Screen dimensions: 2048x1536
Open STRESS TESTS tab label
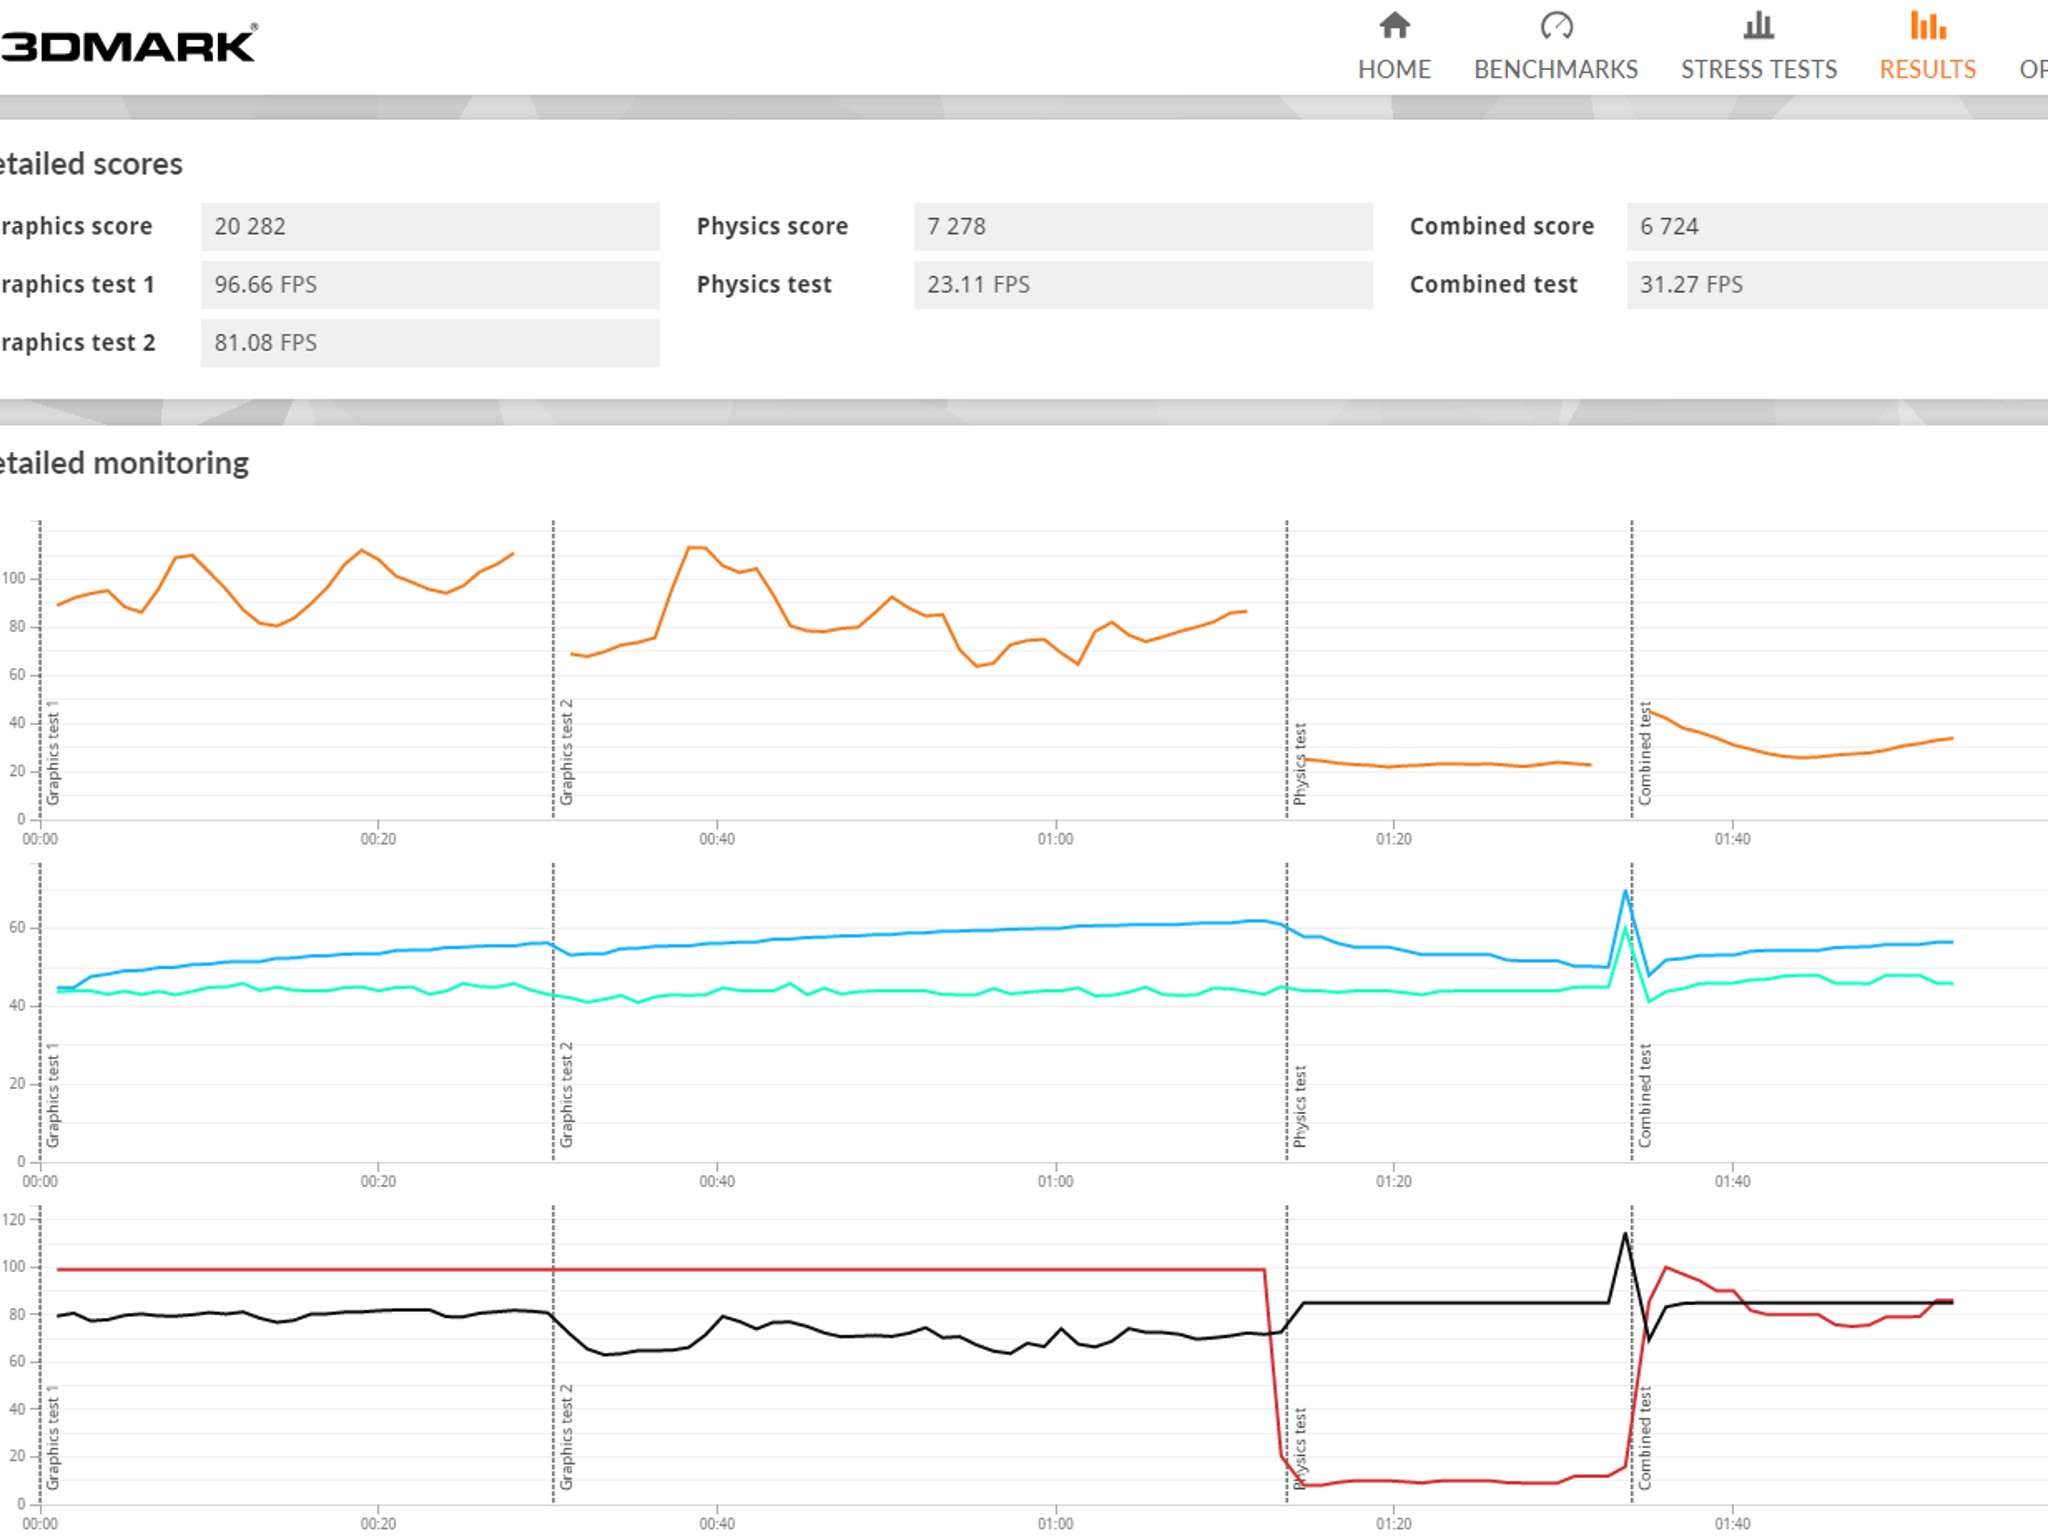click(x=1758, y=70)
